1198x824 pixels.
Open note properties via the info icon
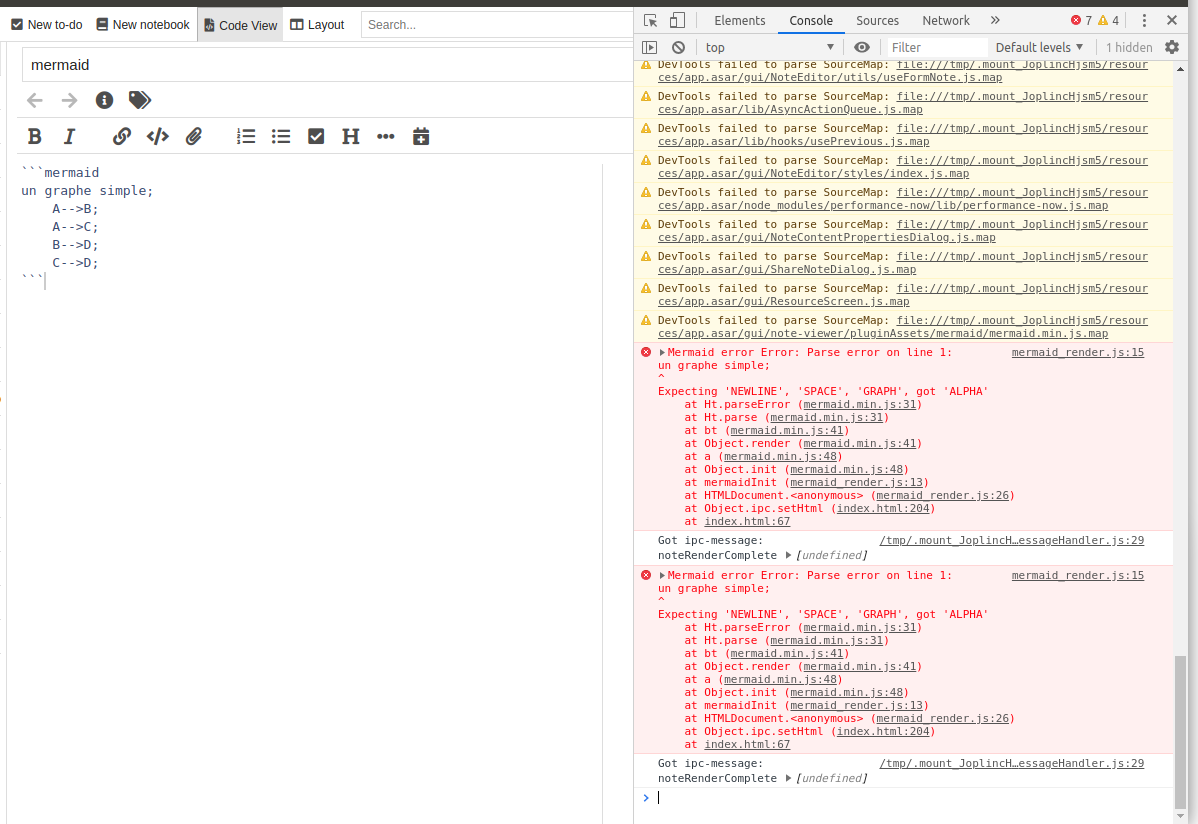click(x=105, y=100)
